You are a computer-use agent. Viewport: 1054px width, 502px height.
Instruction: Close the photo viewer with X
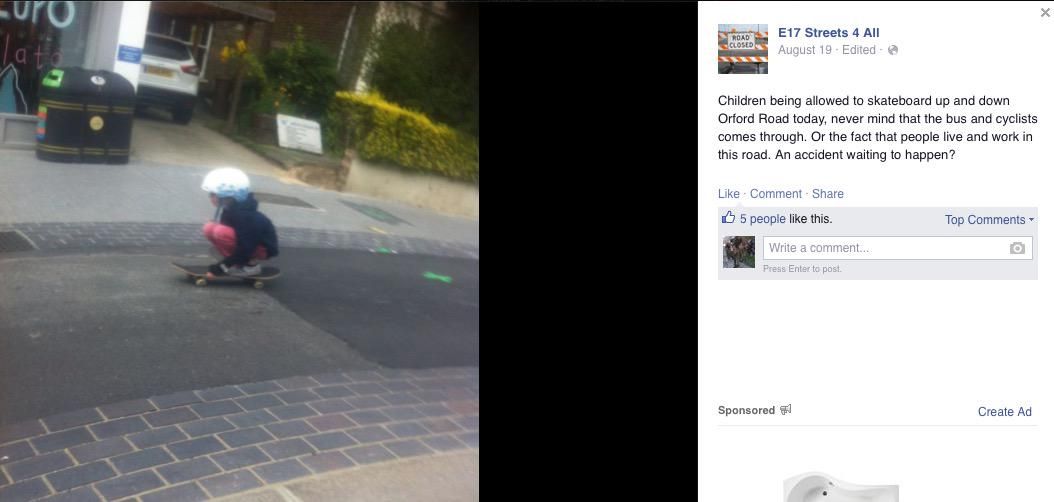point(1045,12)
